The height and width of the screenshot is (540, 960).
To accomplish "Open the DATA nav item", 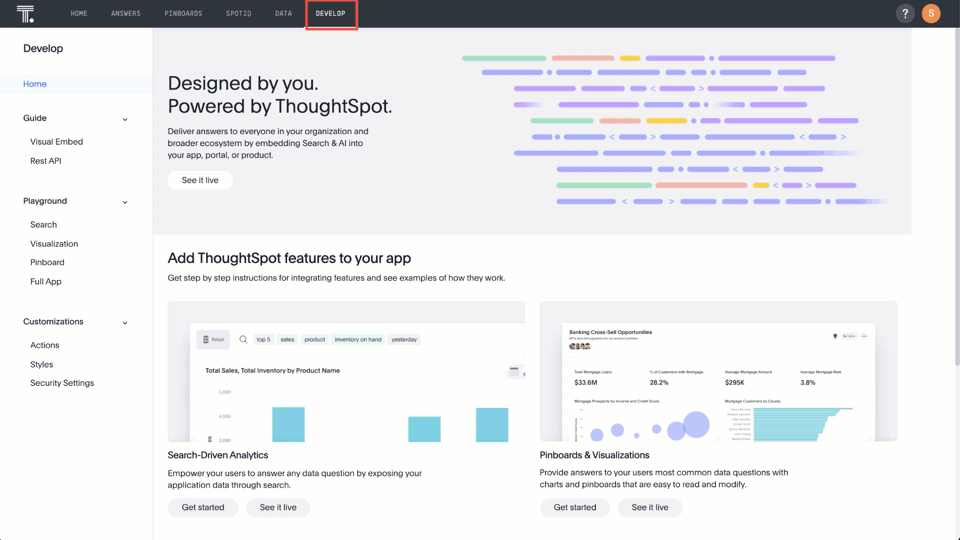I will pos(283,13).
